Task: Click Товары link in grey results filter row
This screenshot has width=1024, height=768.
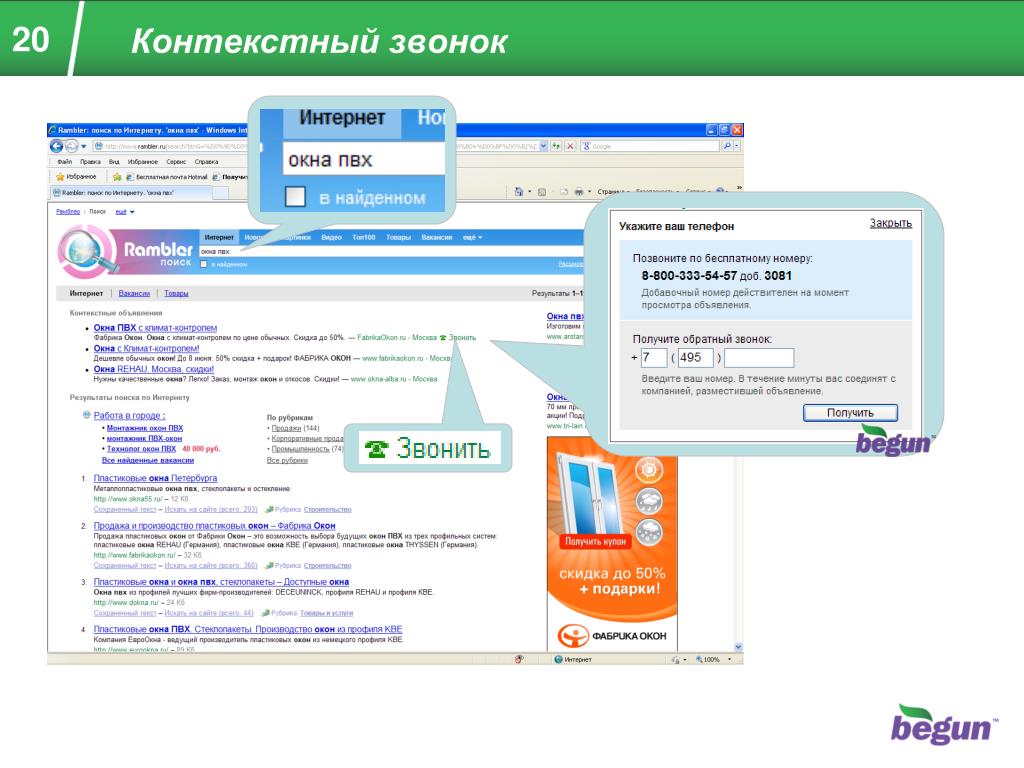Action: click(176, 293)
